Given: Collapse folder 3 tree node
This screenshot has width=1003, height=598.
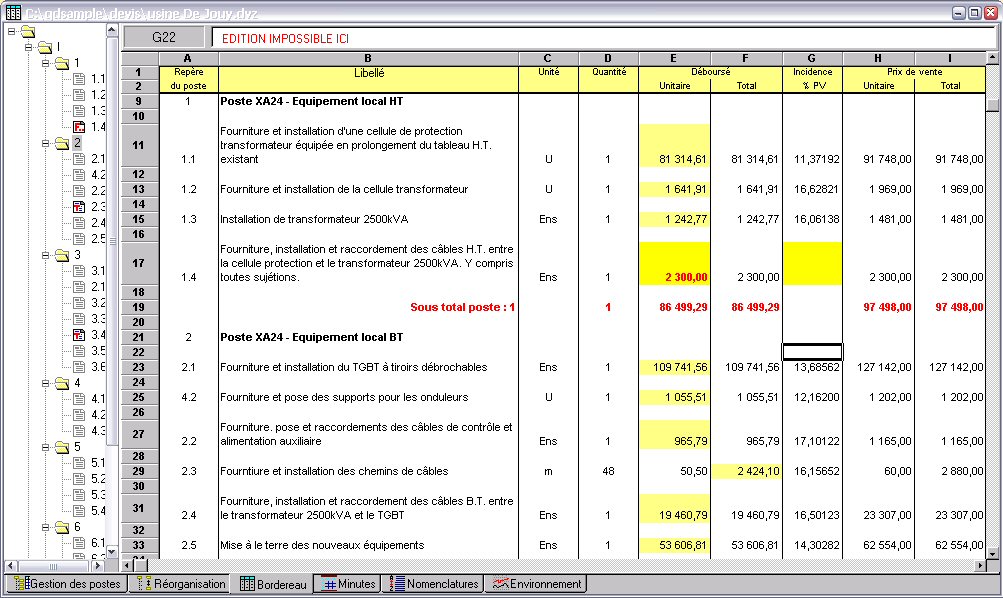Looking at the screenshot, I should tap(45, 255).
